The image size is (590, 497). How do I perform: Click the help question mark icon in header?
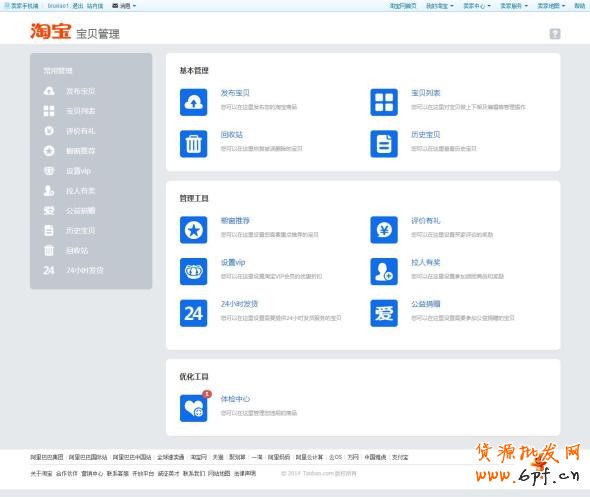point(555,34)
